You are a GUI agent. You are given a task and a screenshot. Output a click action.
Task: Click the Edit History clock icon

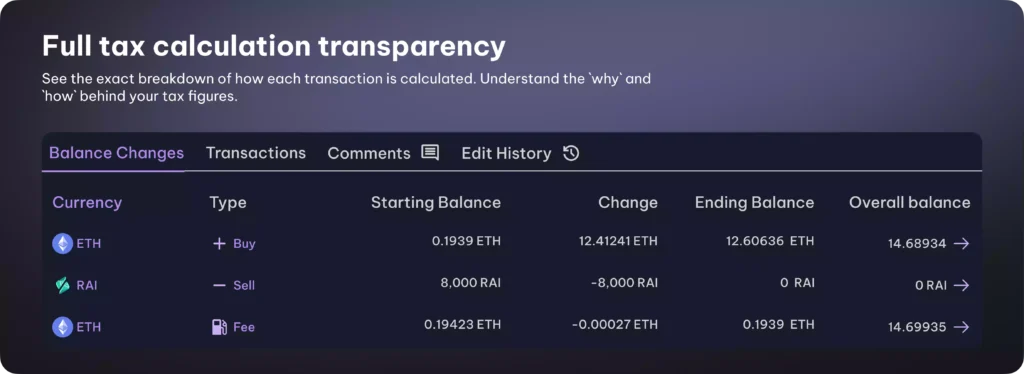(571, 153)
